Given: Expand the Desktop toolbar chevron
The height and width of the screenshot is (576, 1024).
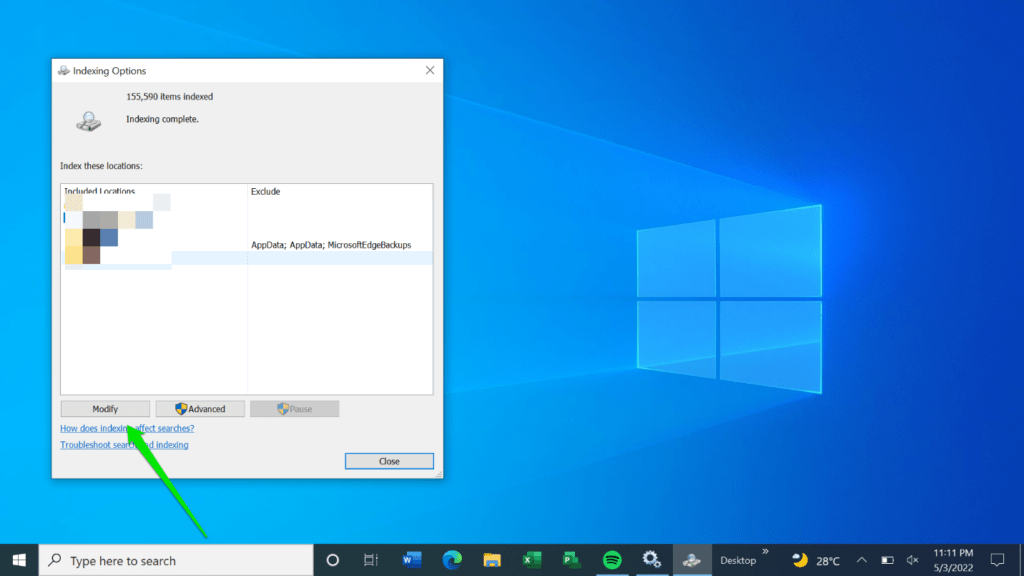Looking at the screenshot, I should (767, 554).
